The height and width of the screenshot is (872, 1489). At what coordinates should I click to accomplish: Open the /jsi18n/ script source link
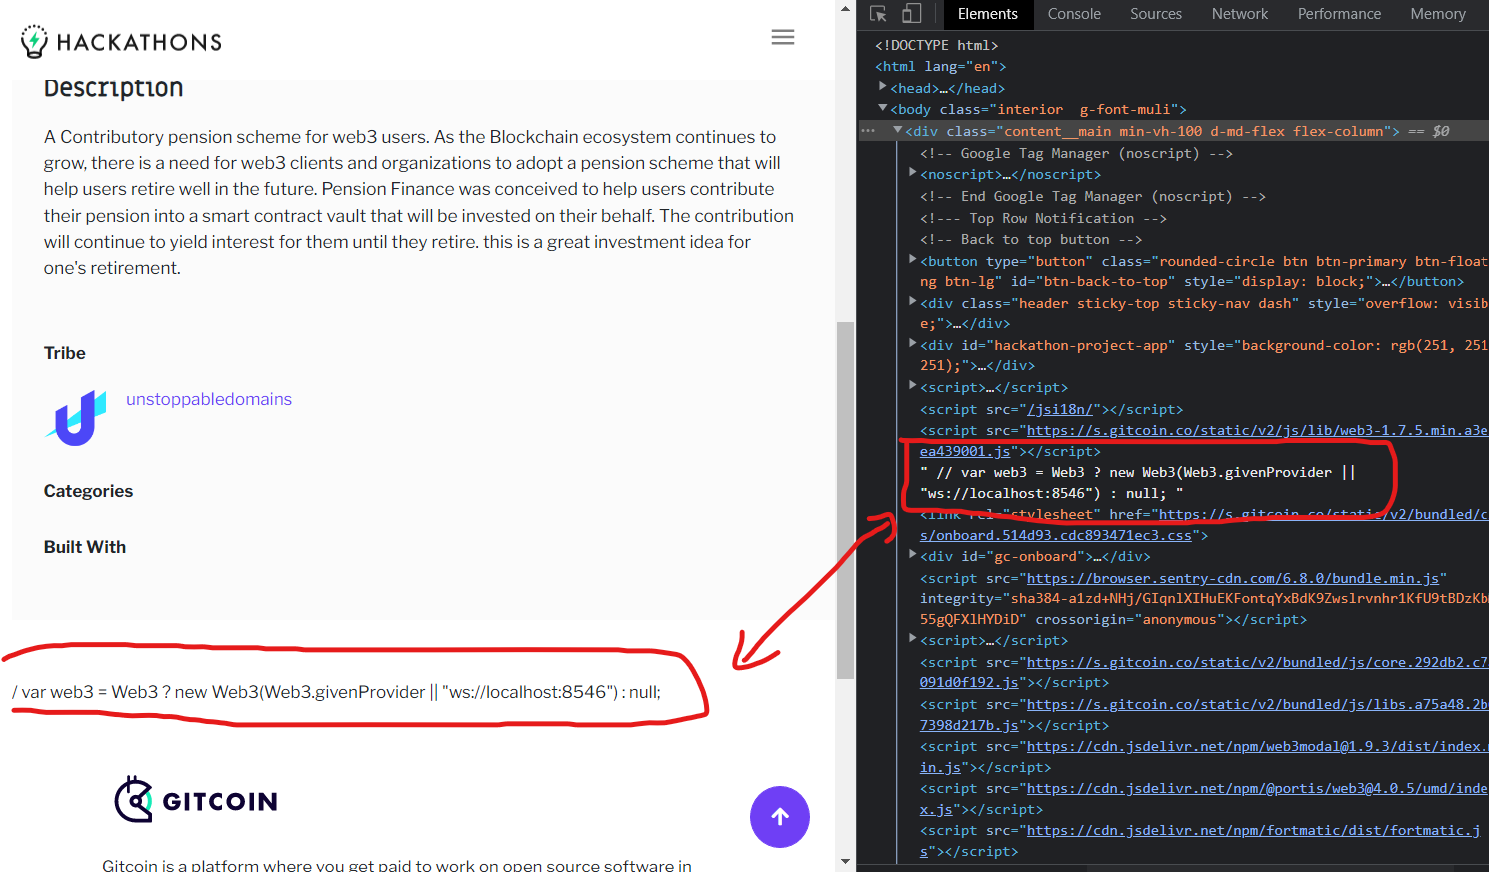point(1060,409)
